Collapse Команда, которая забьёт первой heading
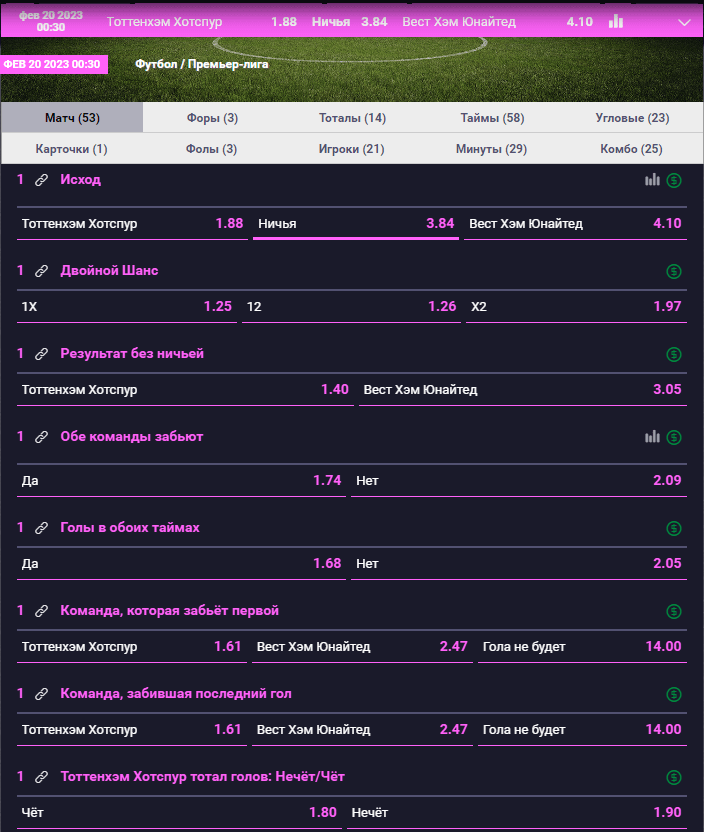Screen dimensions: 704x832 click(169, 610)
